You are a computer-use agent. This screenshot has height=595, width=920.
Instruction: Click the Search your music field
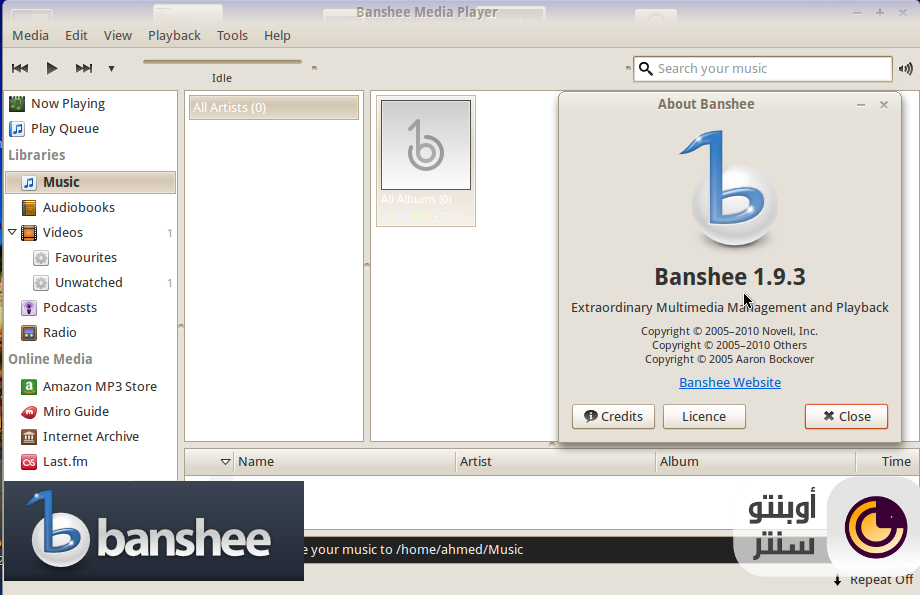click(x=763, y=68)
